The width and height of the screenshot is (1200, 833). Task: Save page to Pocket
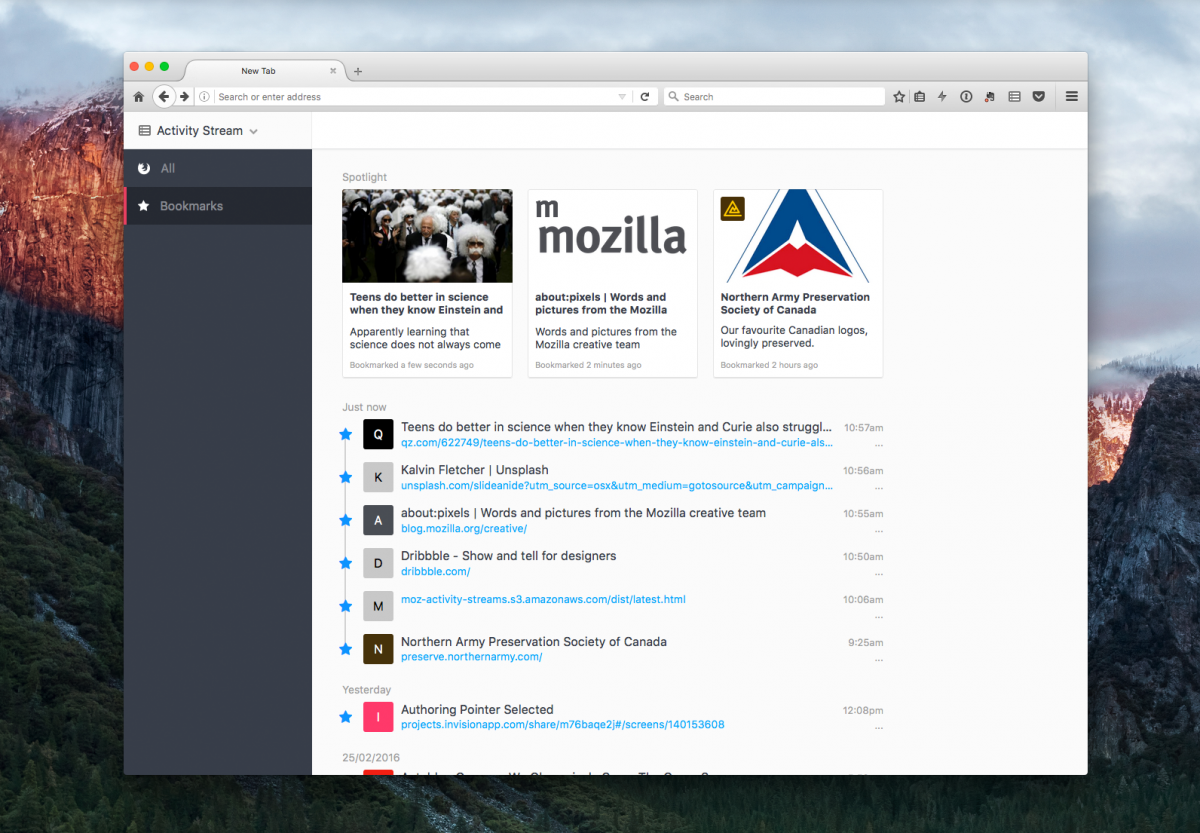1038,96
